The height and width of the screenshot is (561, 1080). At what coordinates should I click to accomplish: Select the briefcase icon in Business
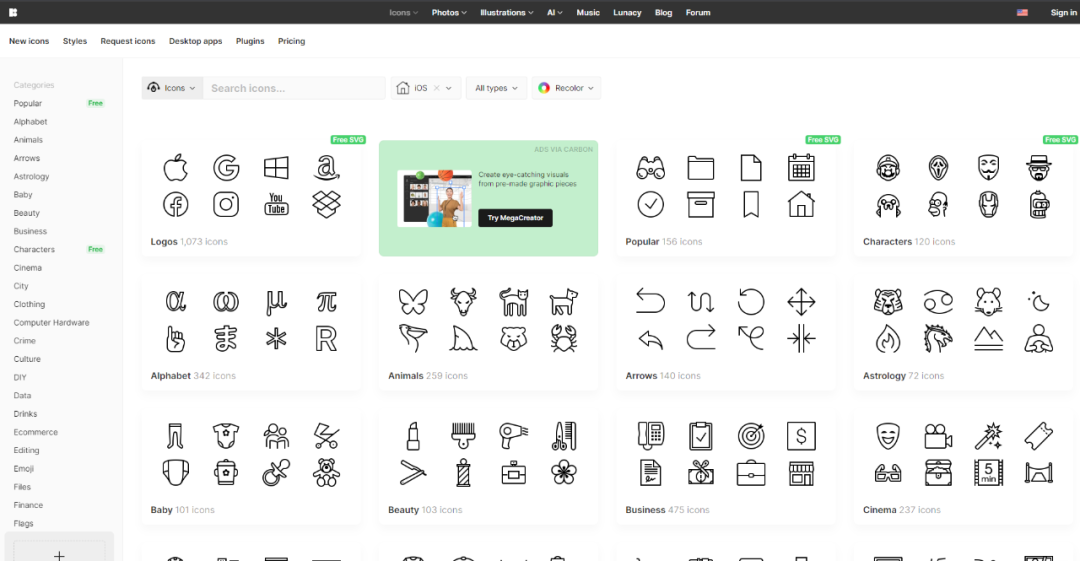pyautogui.click(x=751, y=473)
